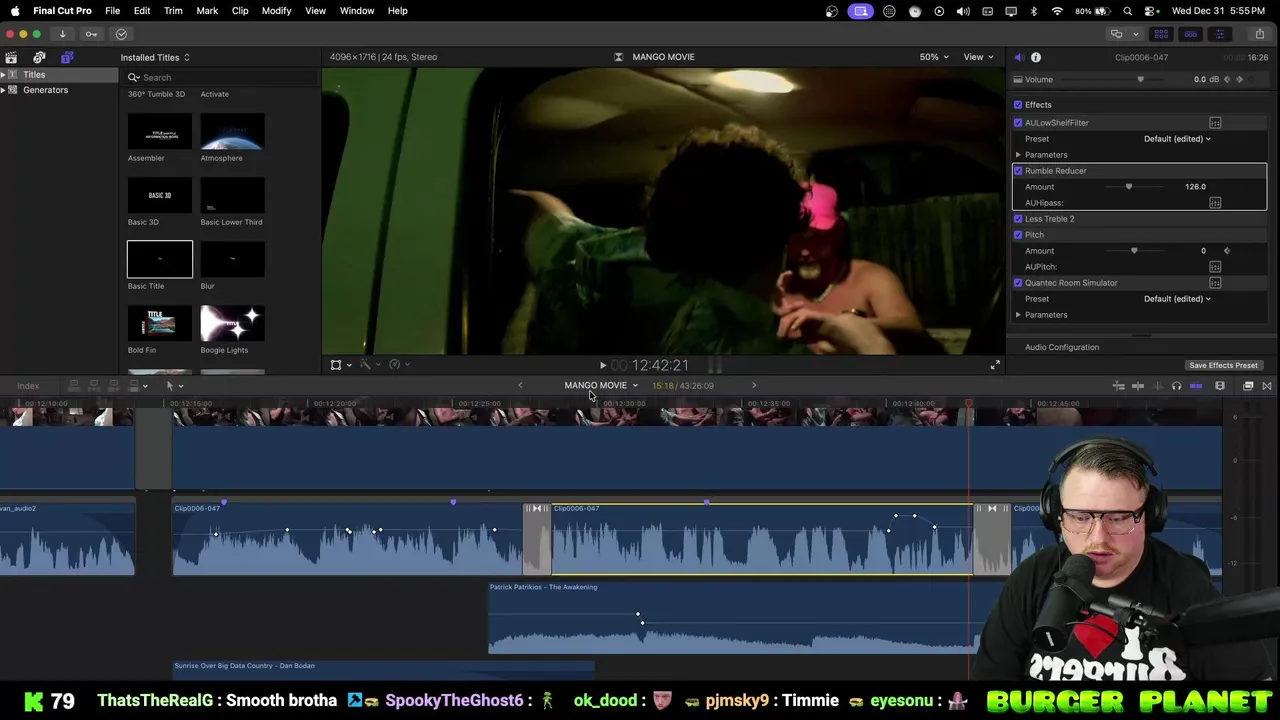Click the Import Media down-arrow button

coord(62,34)
